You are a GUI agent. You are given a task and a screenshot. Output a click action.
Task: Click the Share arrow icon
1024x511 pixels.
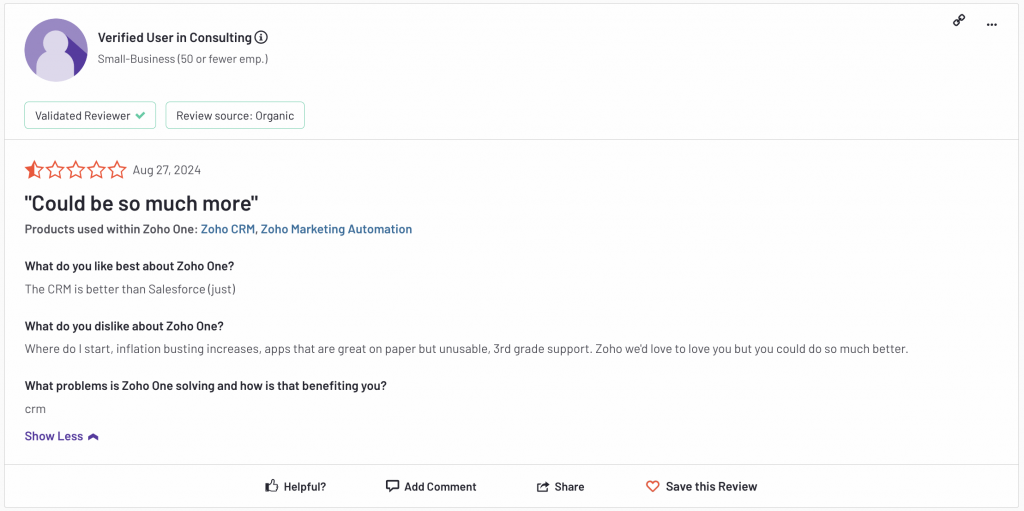[x=543, y=487]
